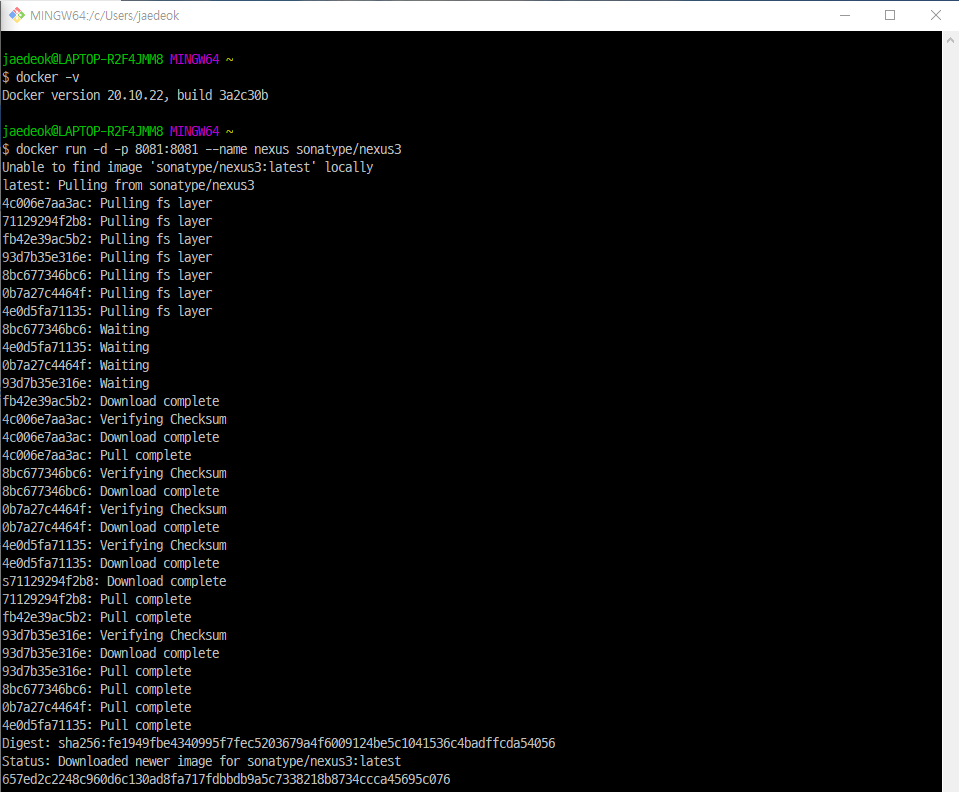
Task: Click container ID line starting '657ed2c2248c'
Action: click(226, 780)
